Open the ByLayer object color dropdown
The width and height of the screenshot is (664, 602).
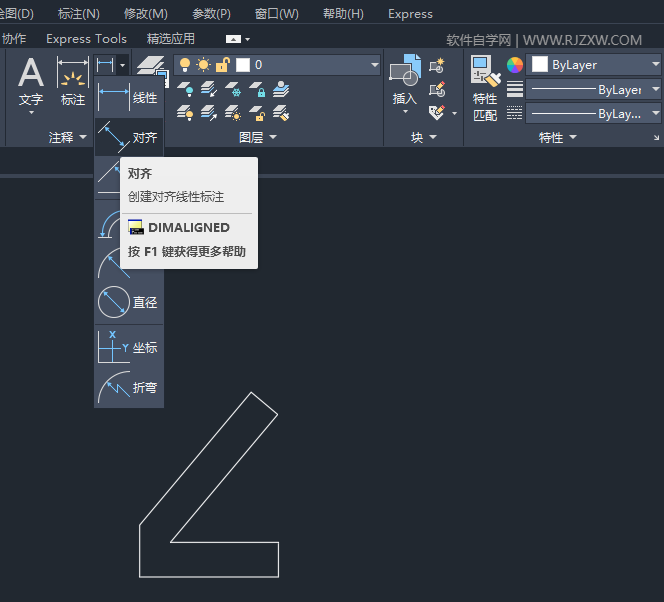point(656,64)
